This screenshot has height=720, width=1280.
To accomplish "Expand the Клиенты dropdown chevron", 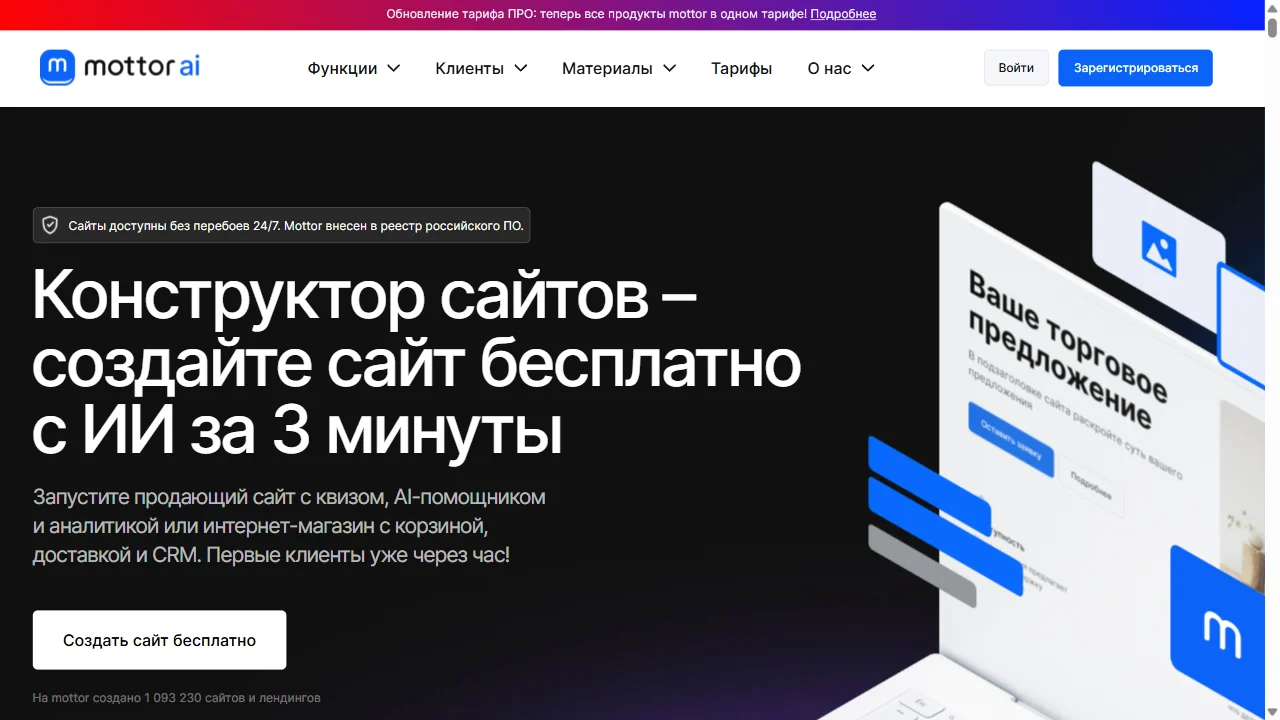I will [521, 68].
